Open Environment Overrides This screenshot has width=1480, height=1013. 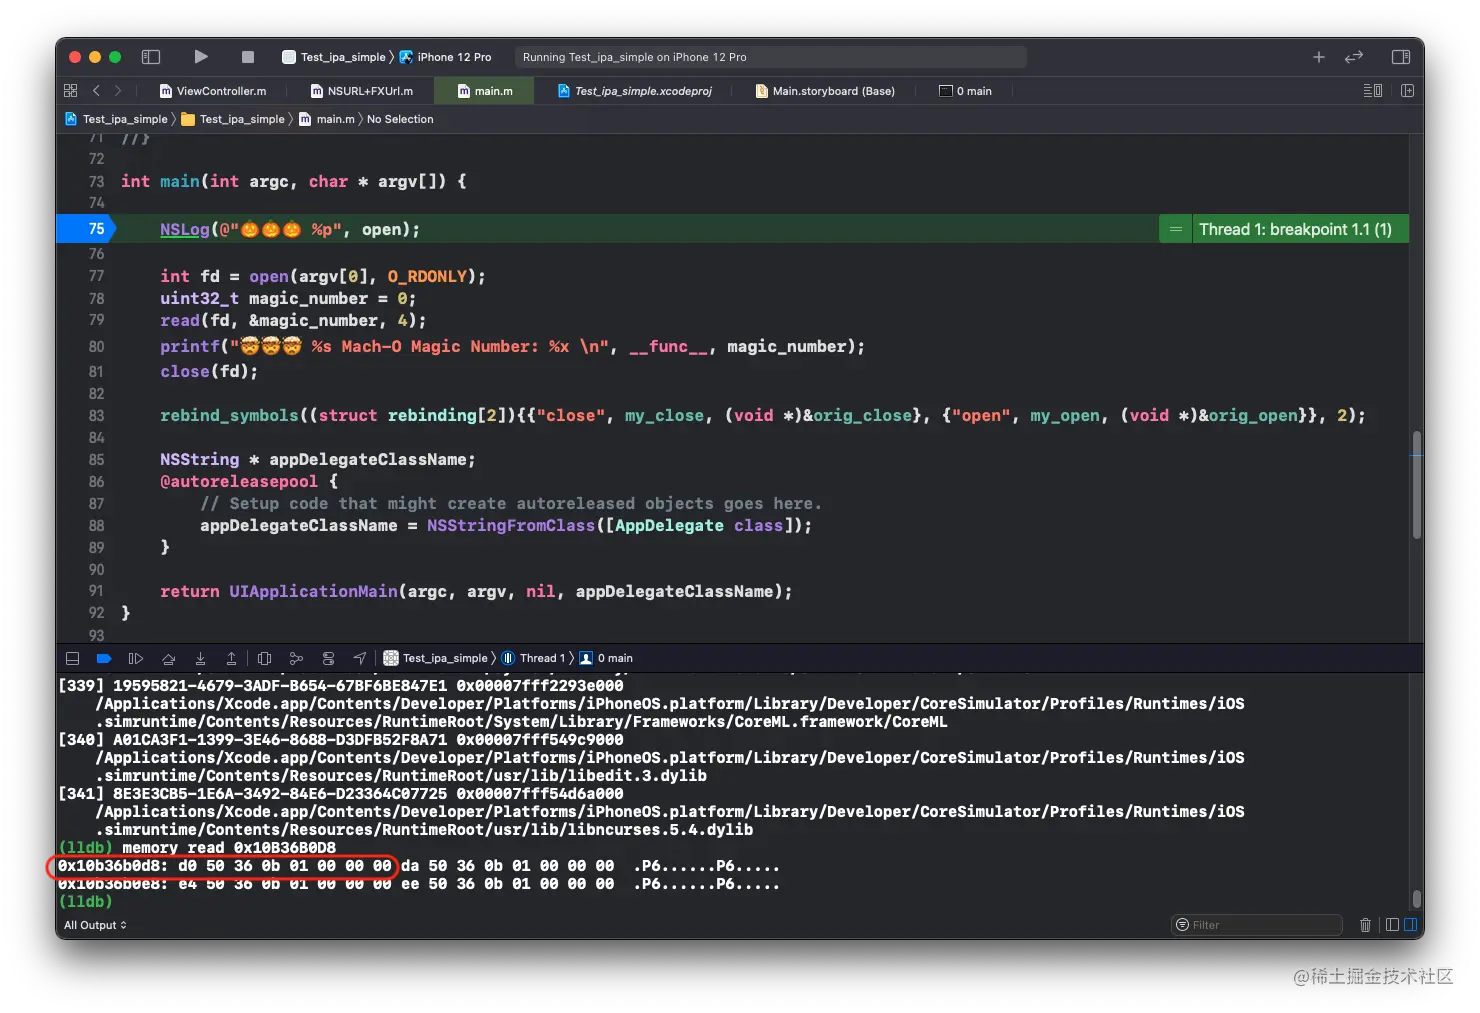[x=328, y=658]
